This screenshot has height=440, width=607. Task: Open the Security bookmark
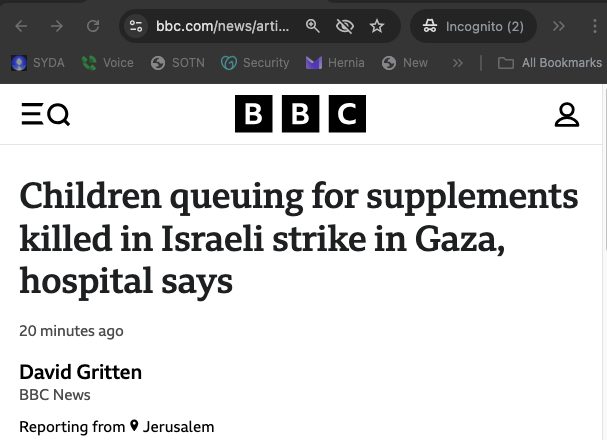point(254,63)
